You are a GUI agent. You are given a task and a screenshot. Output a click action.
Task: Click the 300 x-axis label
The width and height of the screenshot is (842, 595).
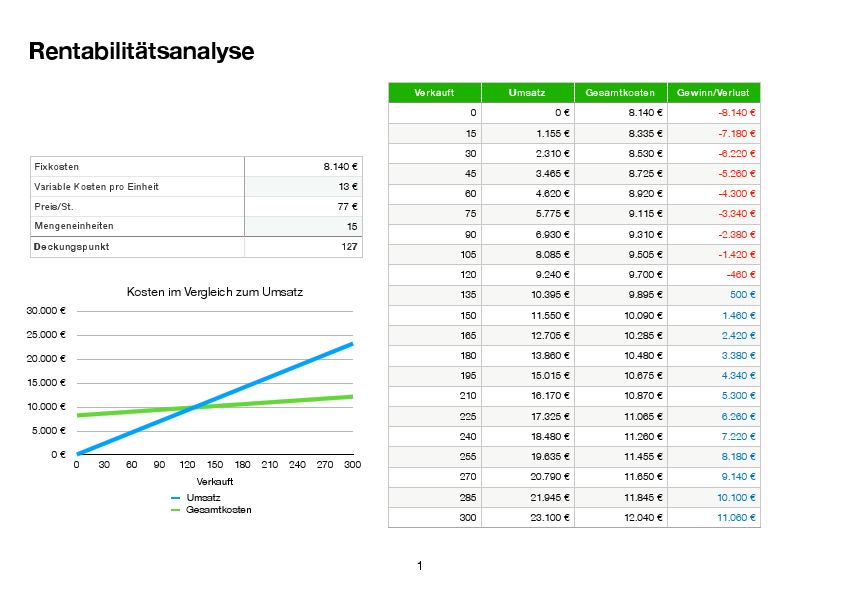point(352,465)
